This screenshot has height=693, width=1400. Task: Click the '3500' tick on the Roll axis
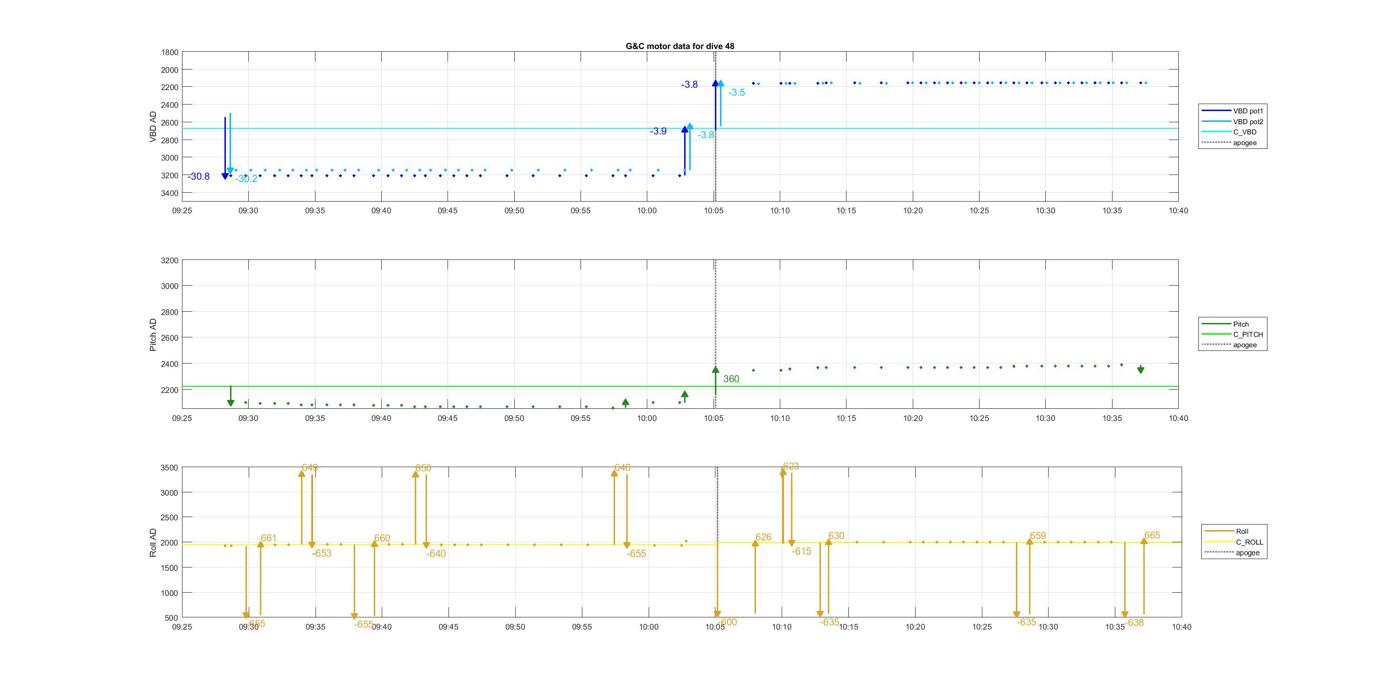coord(169,467)
